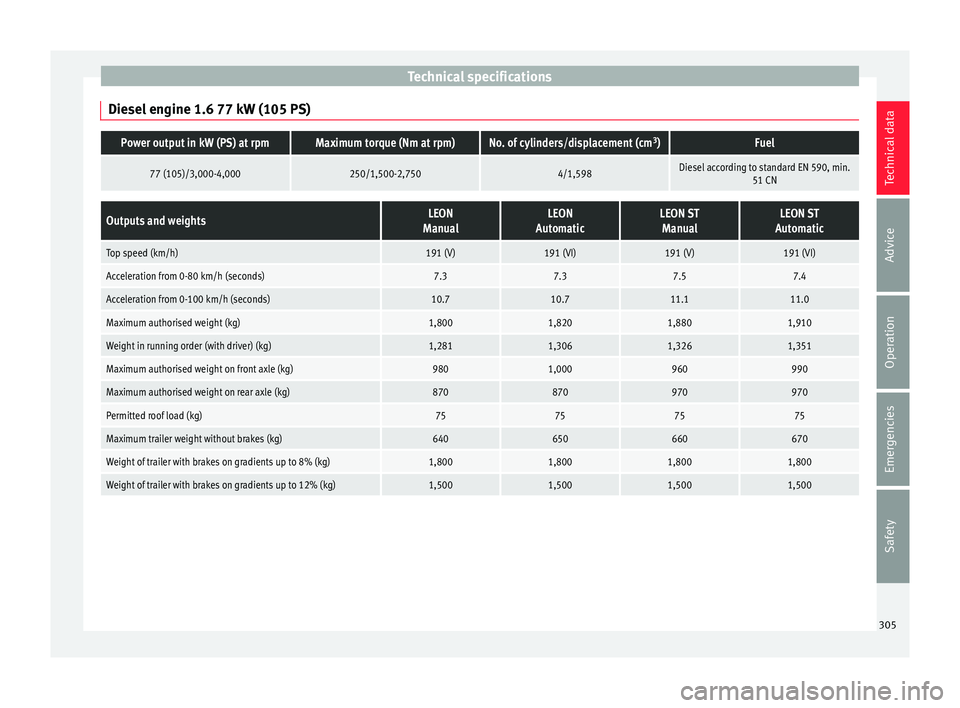Go to the Safety side tab

(892, 536)
